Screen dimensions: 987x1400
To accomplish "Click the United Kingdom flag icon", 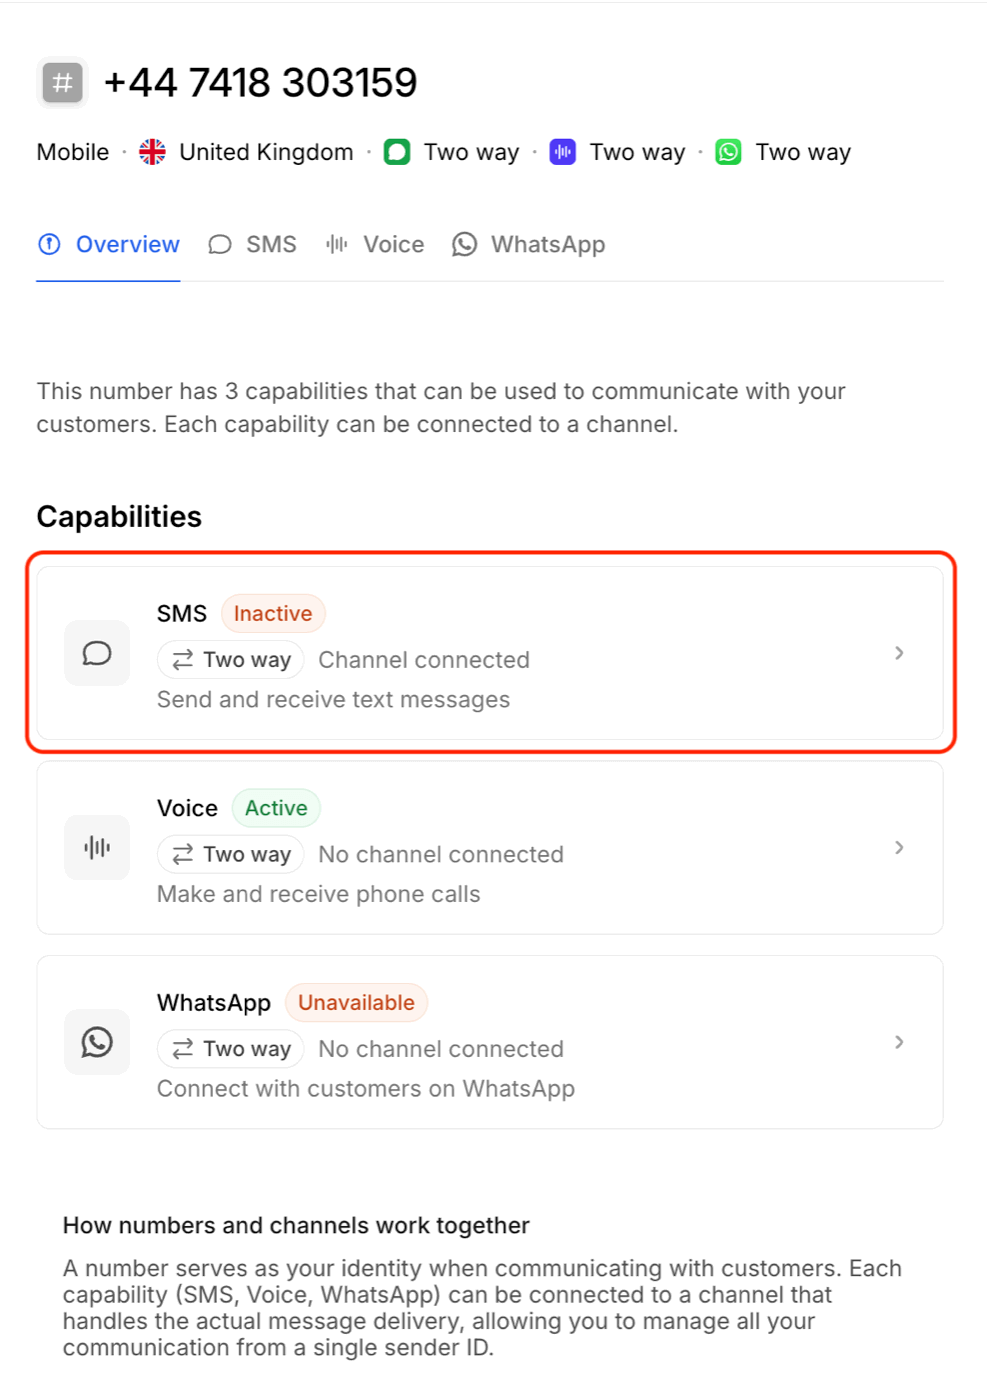I will pyautogui.click(x=152, y=152).
